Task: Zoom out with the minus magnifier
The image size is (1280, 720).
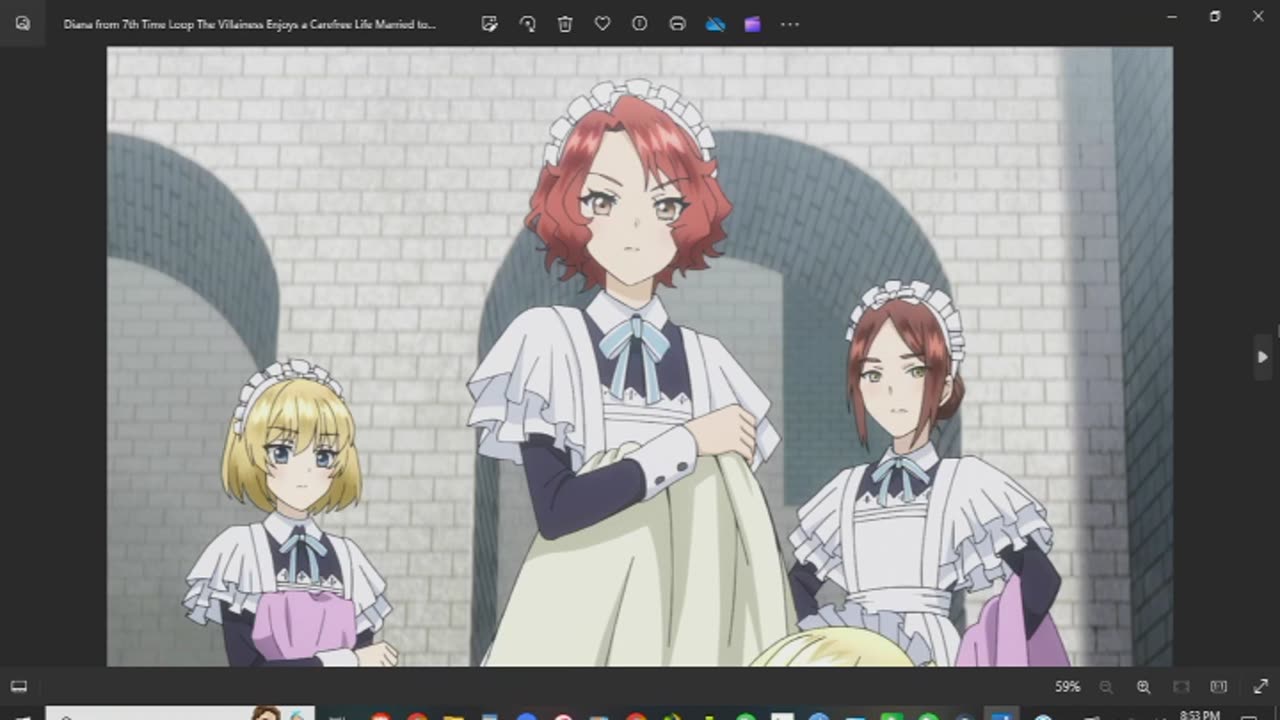Action: (1106, 687)
